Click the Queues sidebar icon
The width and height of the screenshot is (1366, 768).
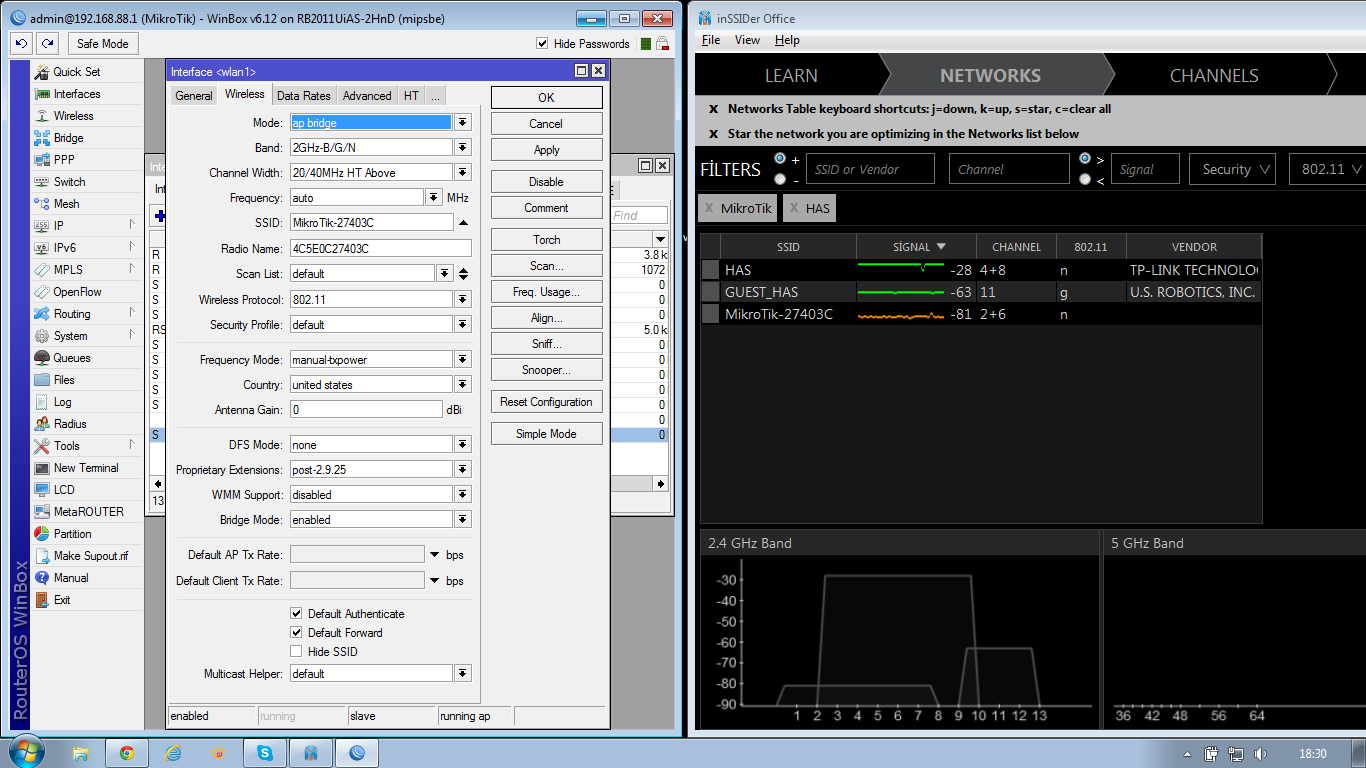pos(42,358)
